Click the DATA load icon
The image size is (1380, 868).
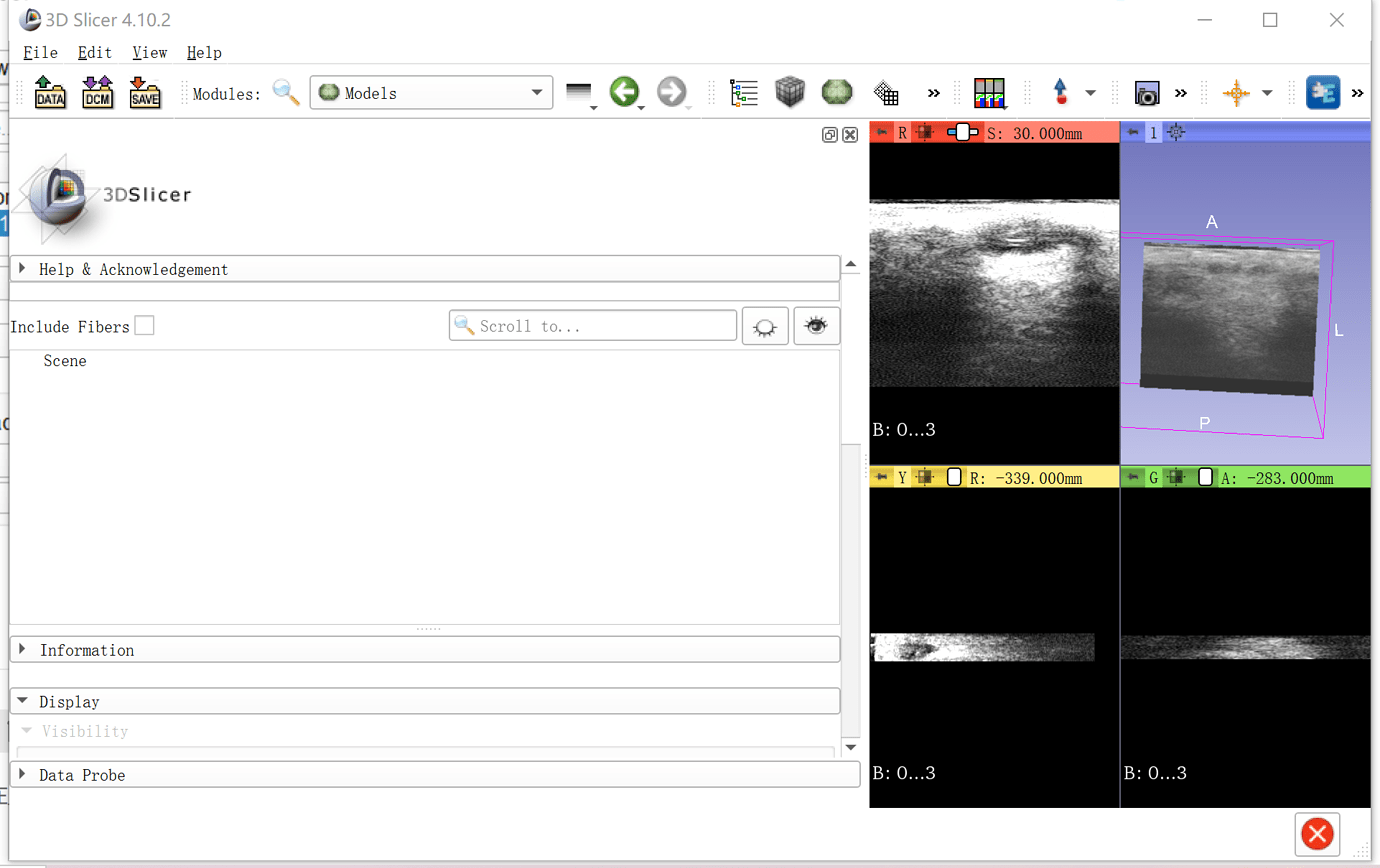[50, 93]
